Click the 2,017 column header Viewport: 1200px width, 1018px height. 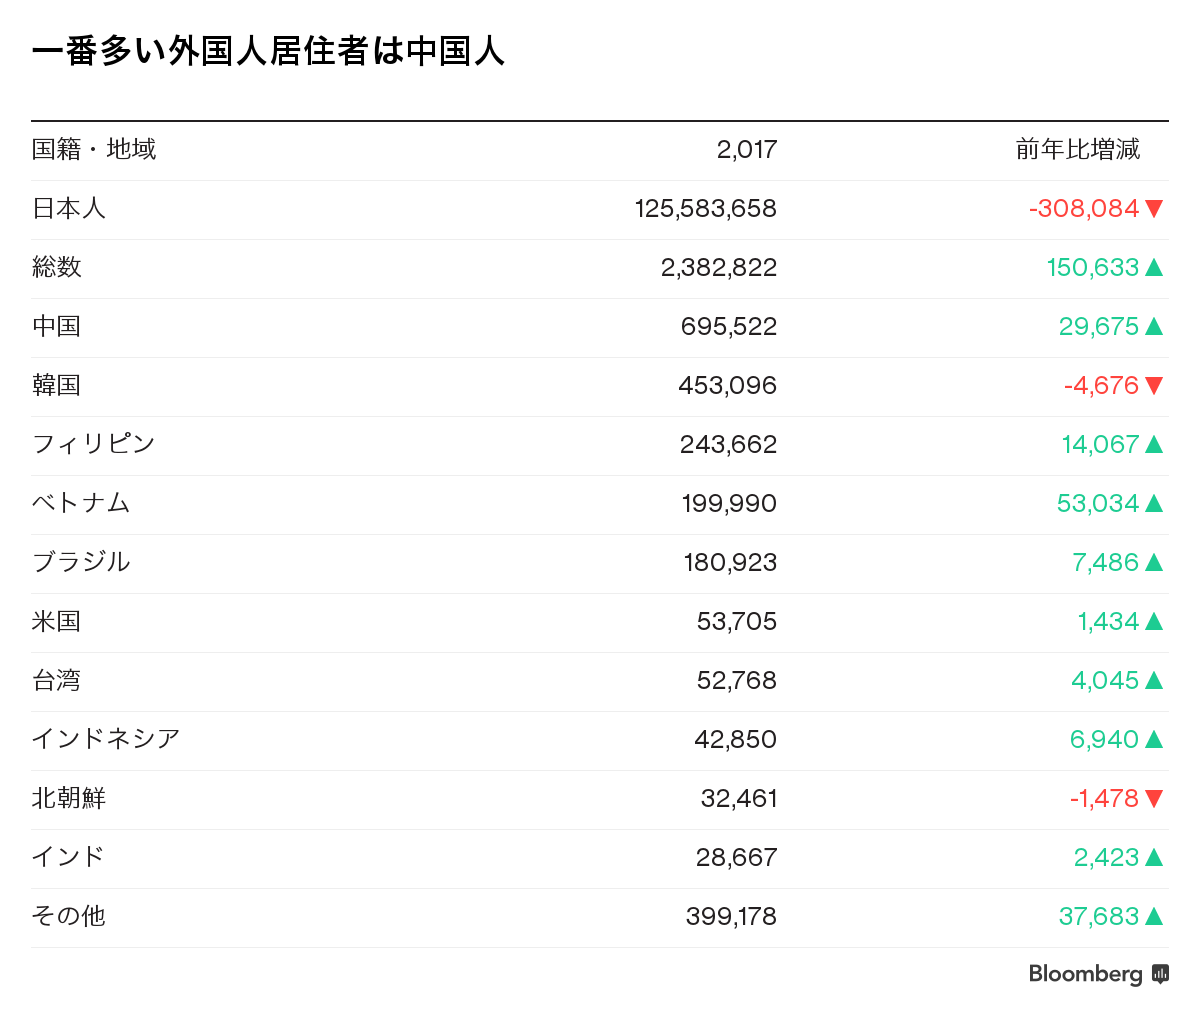point(746,150)
